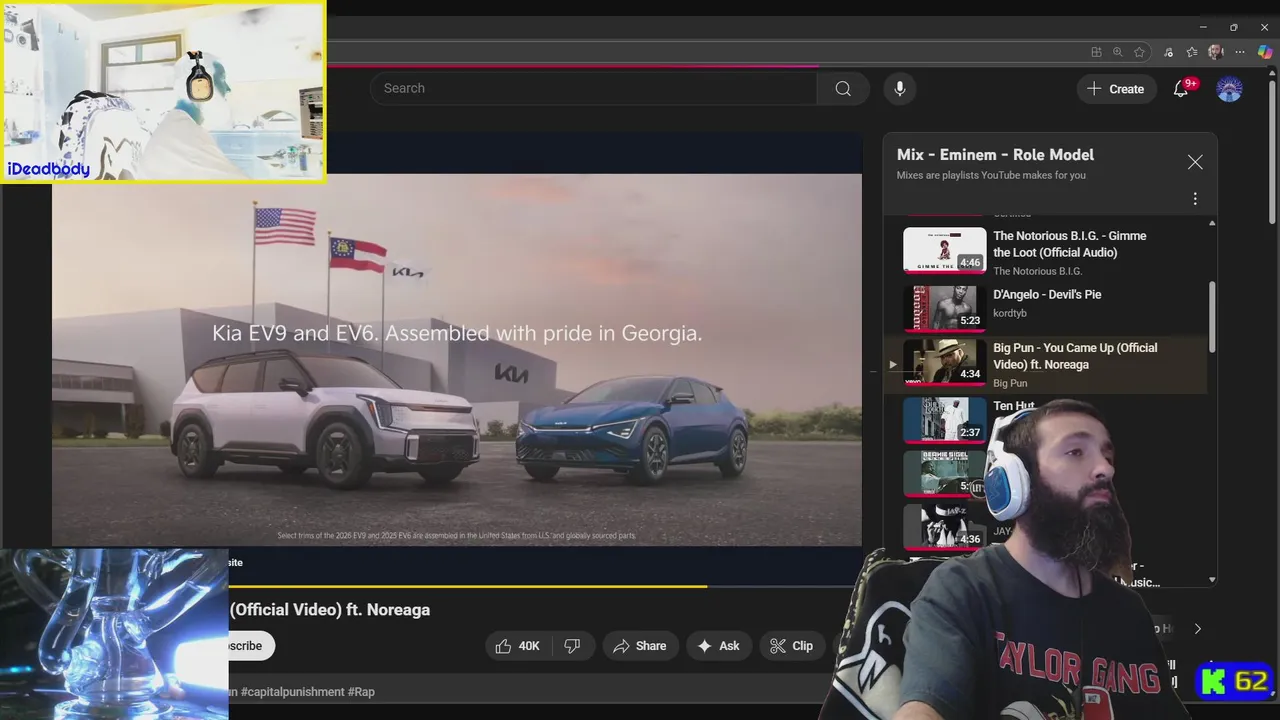Open the music note extension icon in the Edge toolbar
Viewport: 1280px width, 720px height.
(1169, 52)
